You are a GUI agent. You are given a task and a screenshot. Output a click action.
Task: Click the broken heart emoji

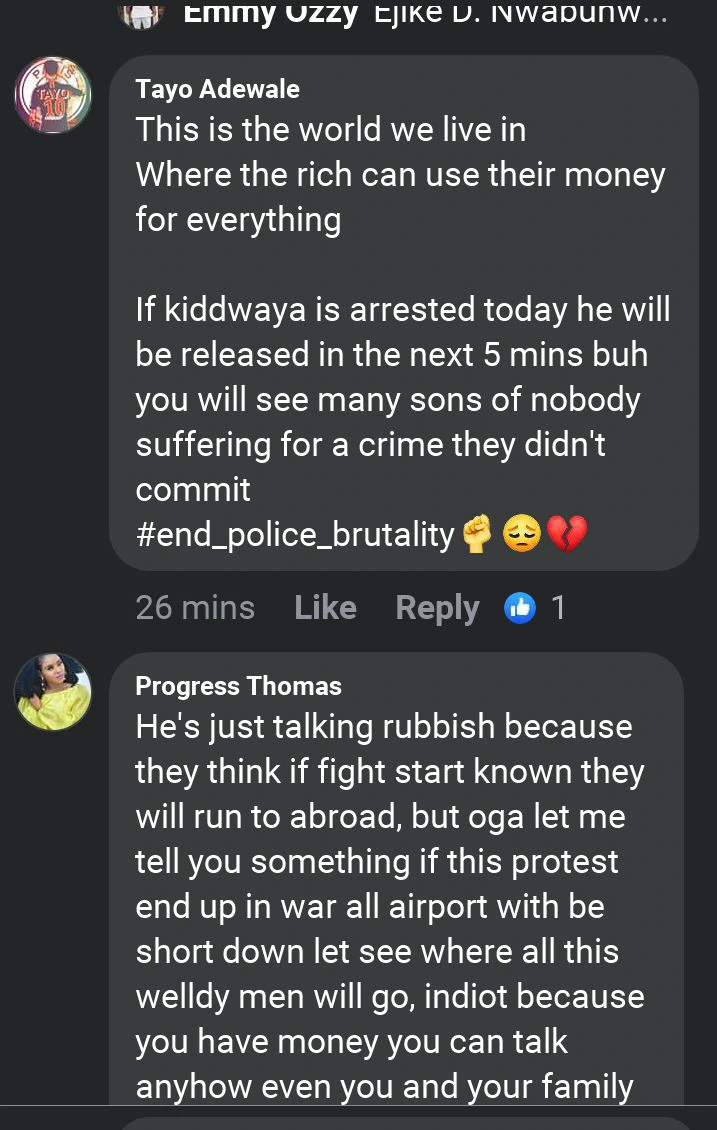point(566,536)
